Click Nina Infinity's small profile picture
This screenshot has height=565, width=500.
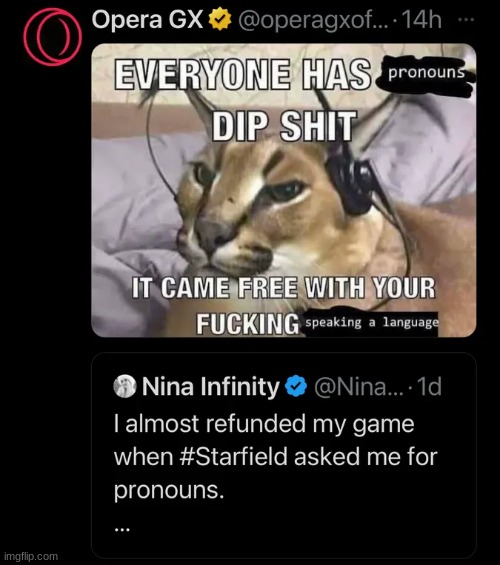click(x=125, y=386)
